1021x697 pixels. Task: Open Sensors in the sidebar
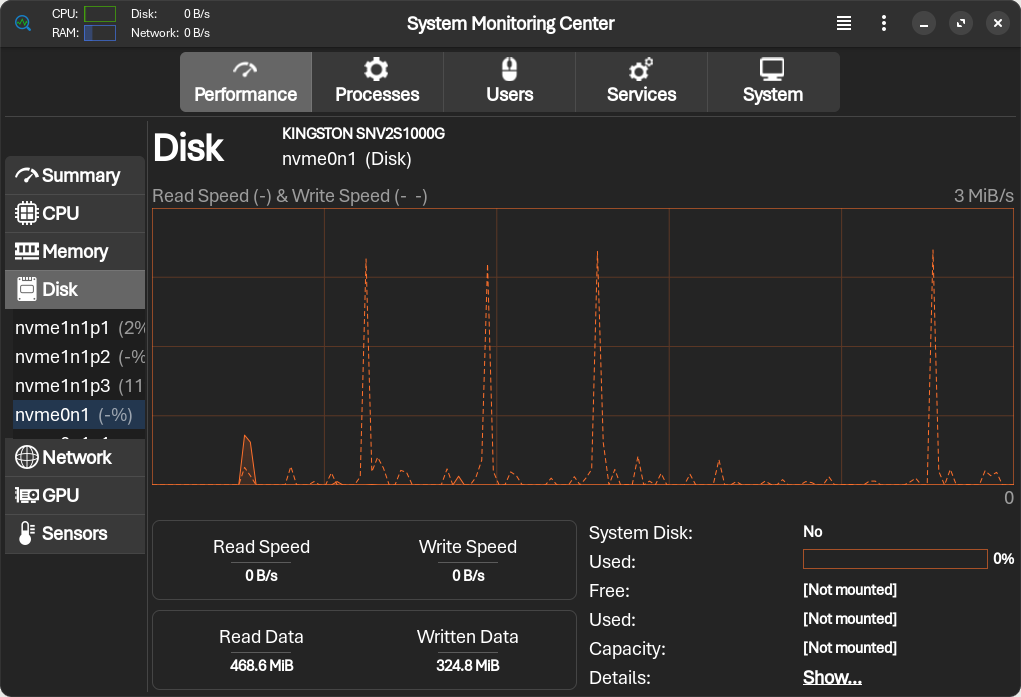[75, 534]
